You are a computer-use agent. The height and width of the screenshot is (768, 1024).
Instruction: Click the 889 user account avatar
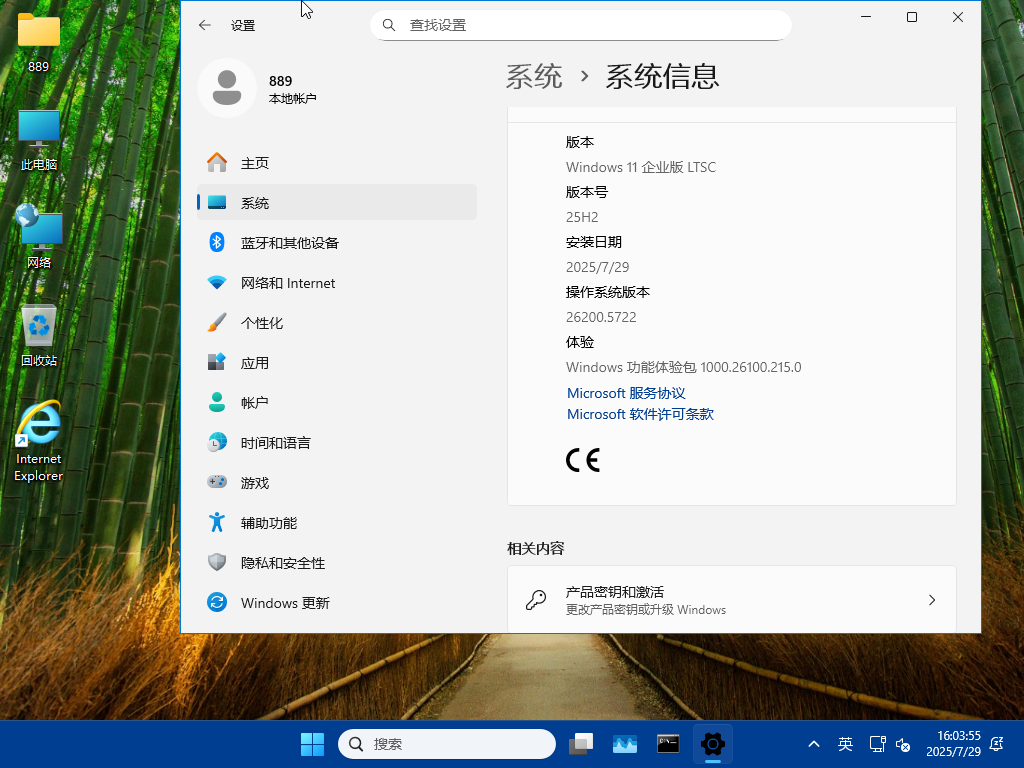point(227,88)
